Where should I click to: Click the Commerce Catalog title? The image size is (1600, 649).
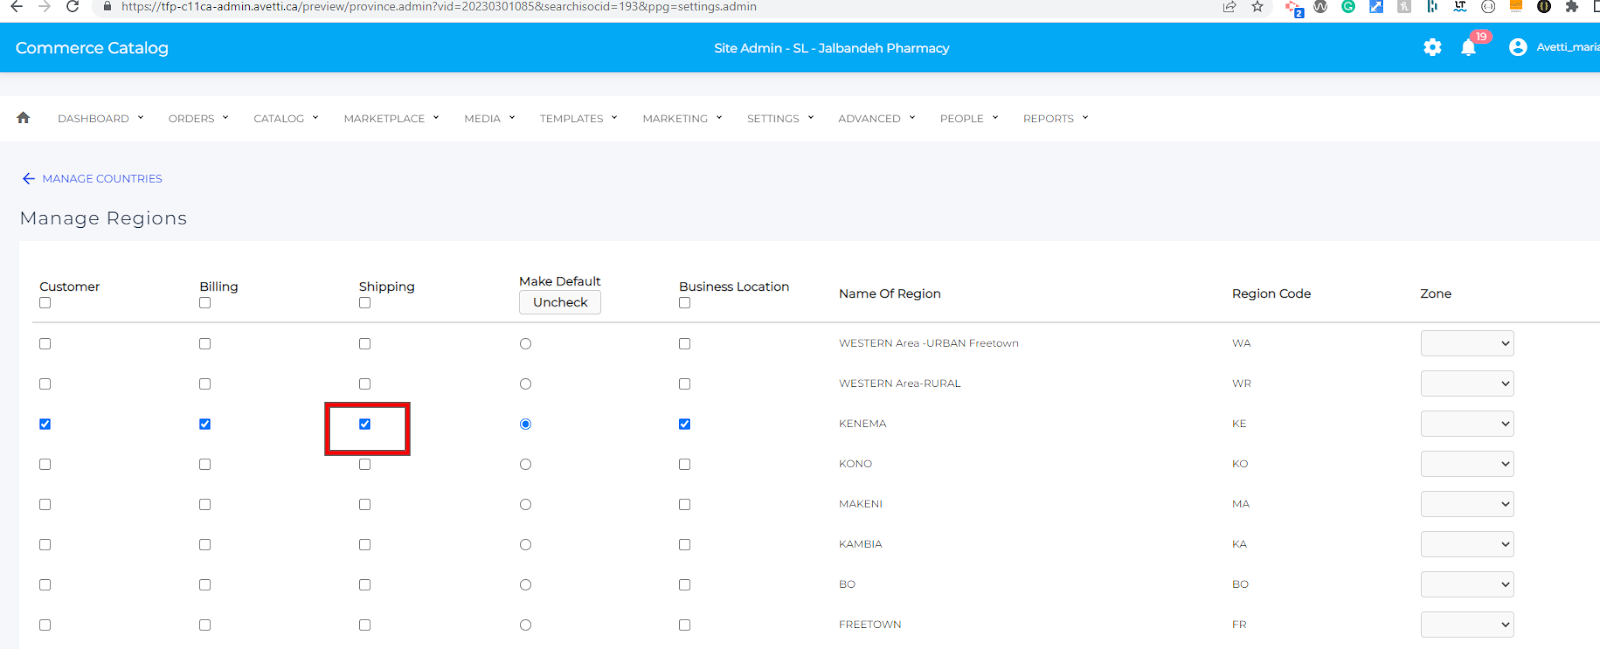point(92,48)
